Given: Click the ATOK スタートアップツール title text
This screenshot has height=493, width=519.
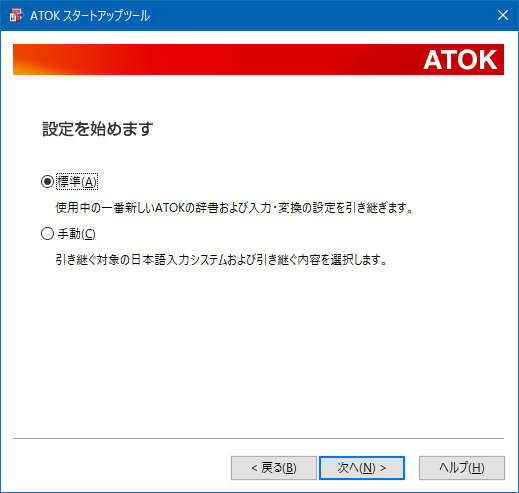Looking at the screenshot, I should tap(90, 16).
